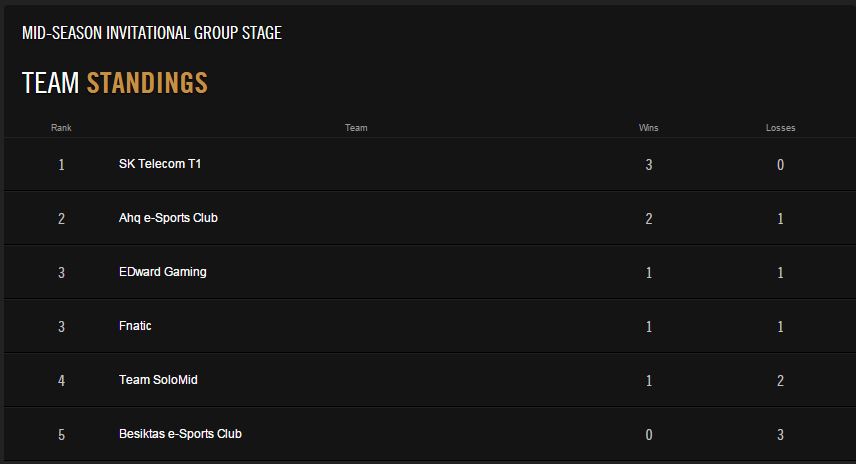Open the Team SoloMid entry
The height and width of the screenshot is (464, 856).
(158, 380)
